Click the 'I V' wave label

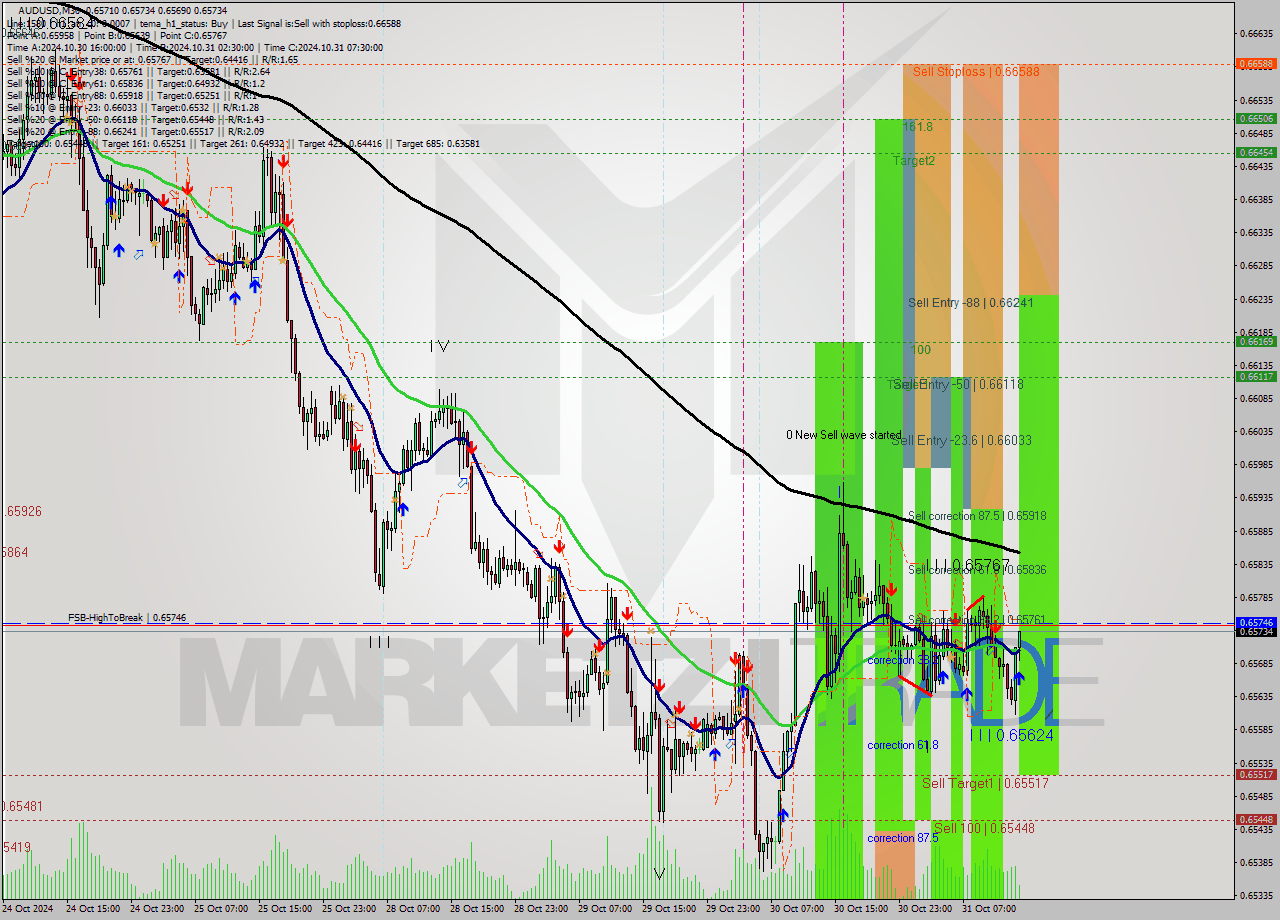[x=439, y=346]
